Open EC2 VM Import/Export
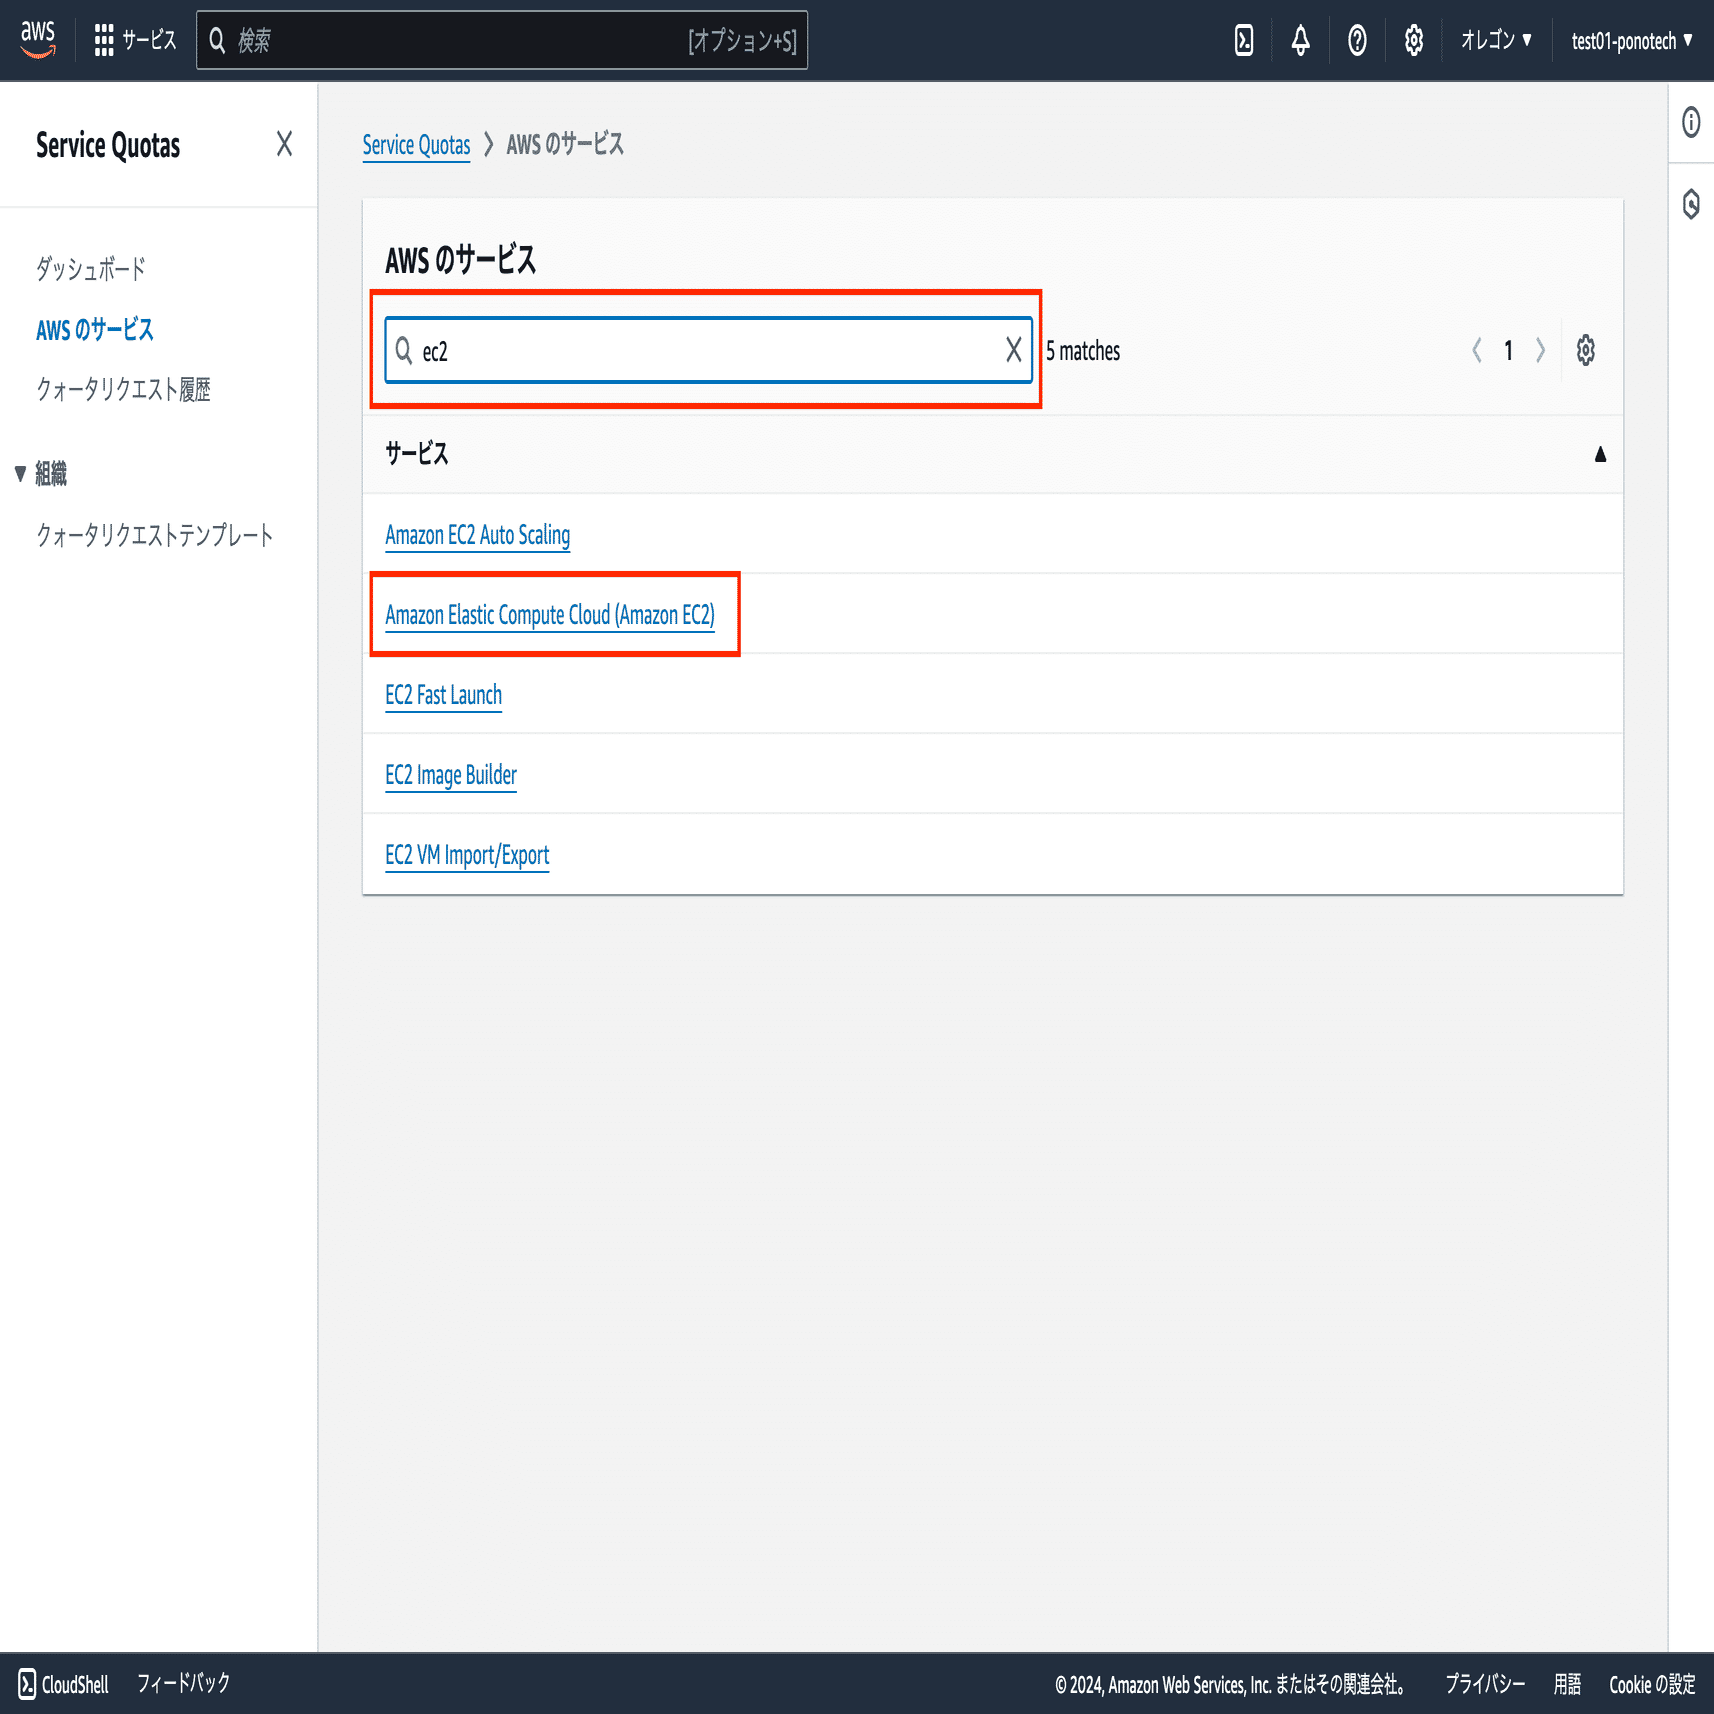Screen dimensions: 1714x1714 point(467,855)
